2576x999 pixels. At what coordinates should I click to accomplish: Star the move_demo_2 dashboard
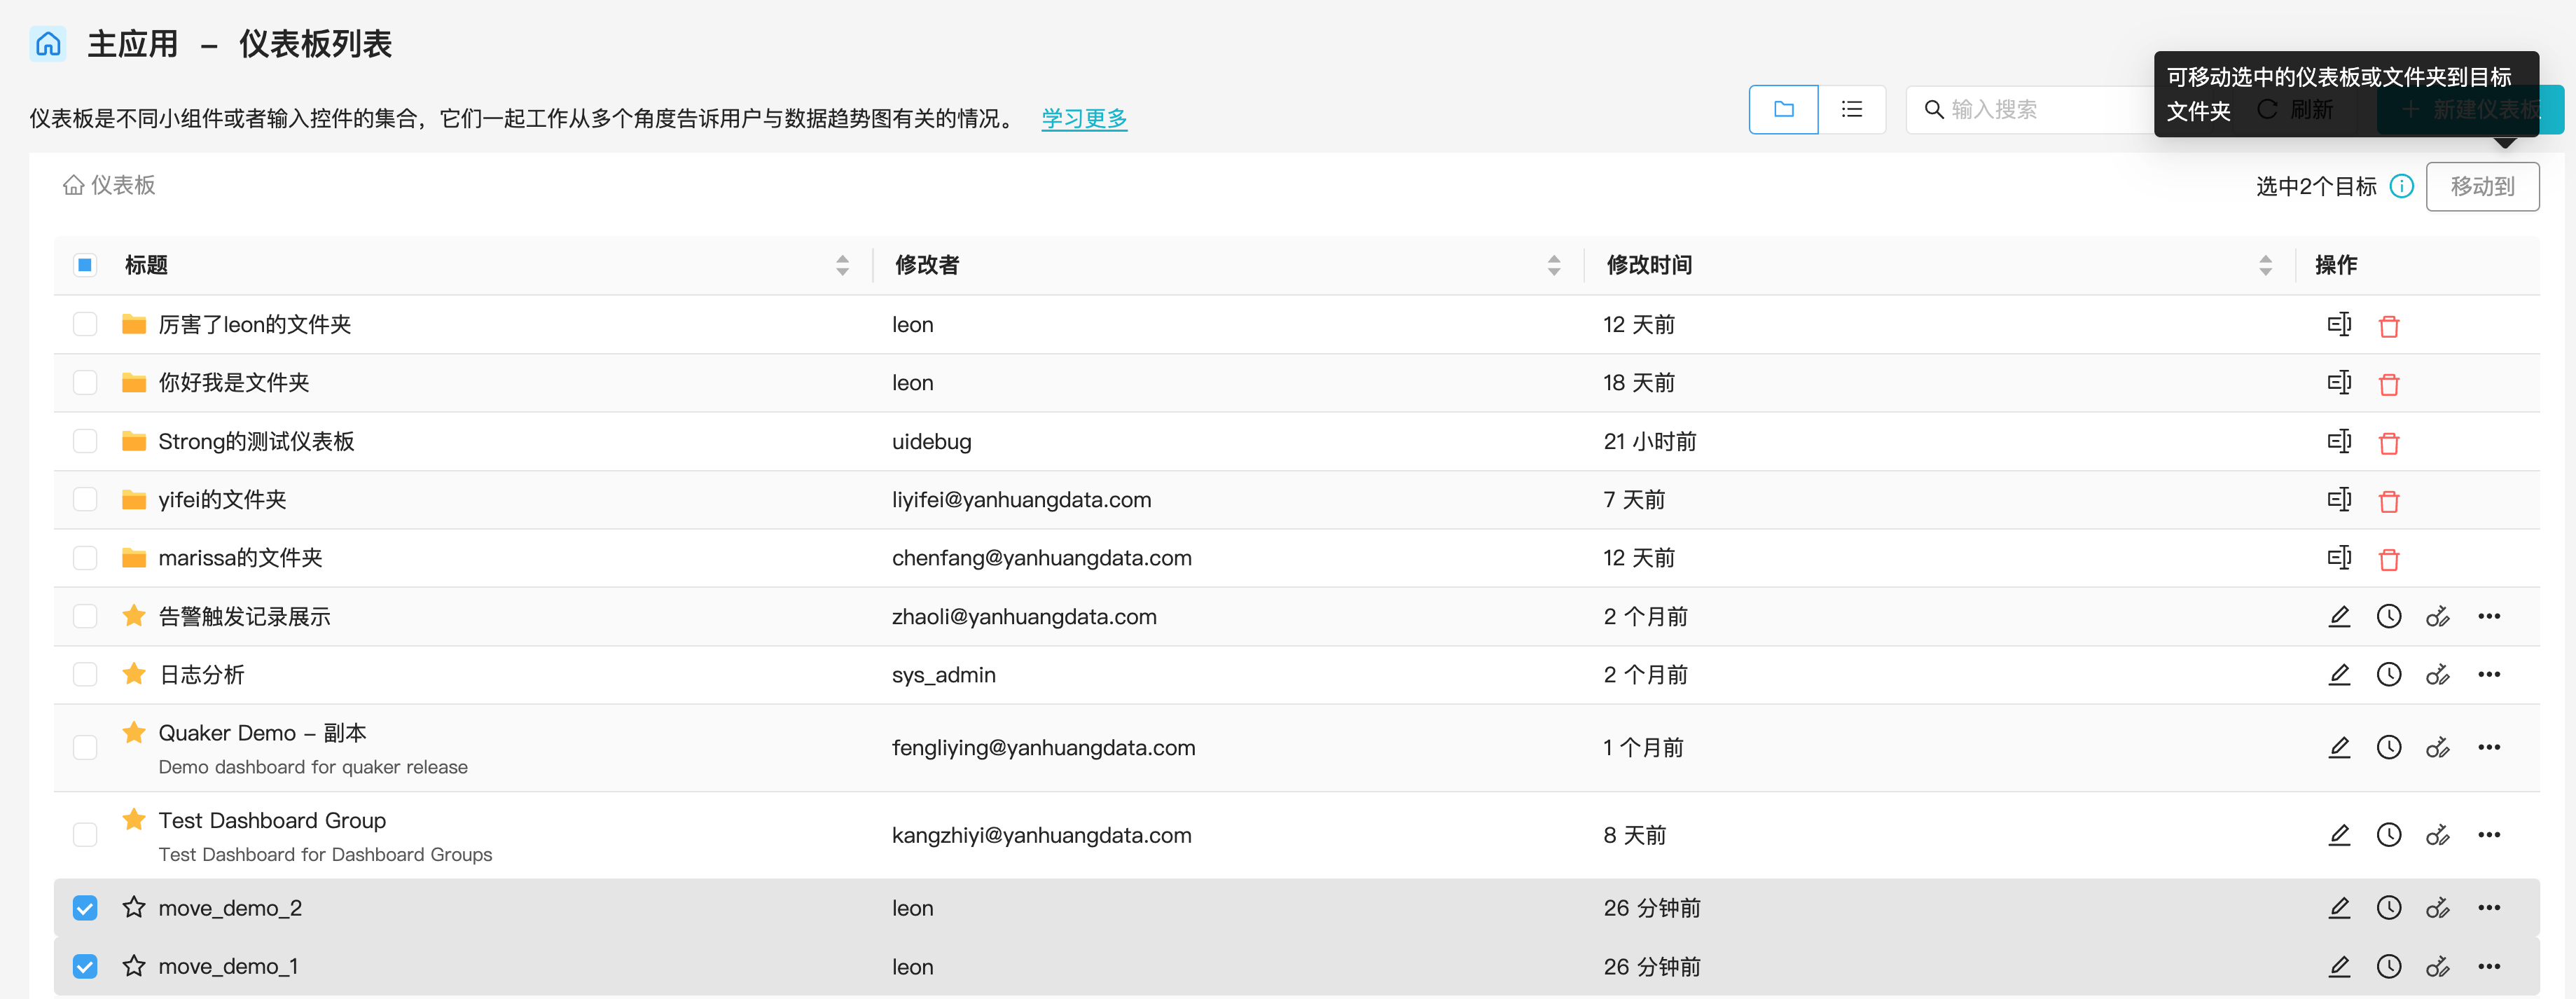pyautogui.click(x=134, y=907)
